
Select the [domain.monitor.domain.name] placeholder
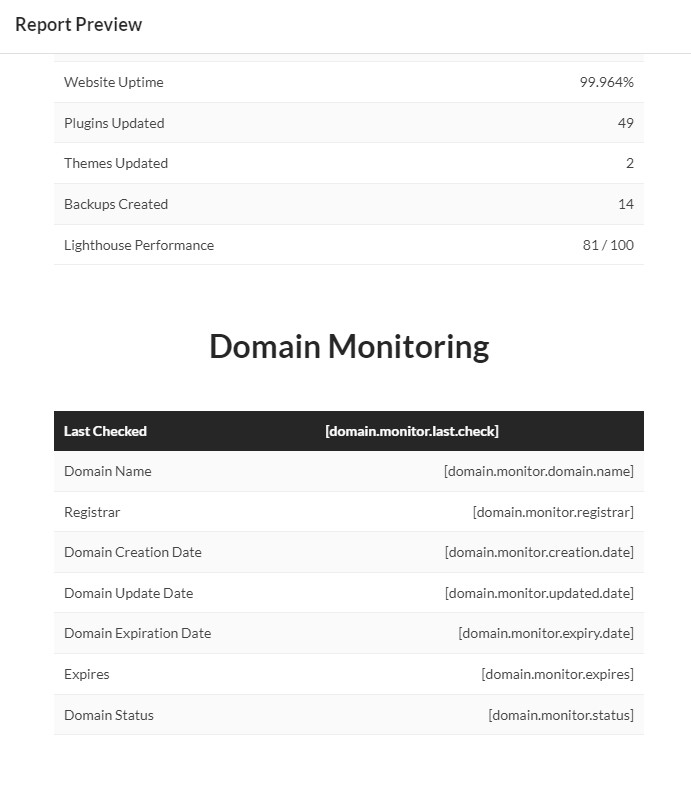point(538,471)
